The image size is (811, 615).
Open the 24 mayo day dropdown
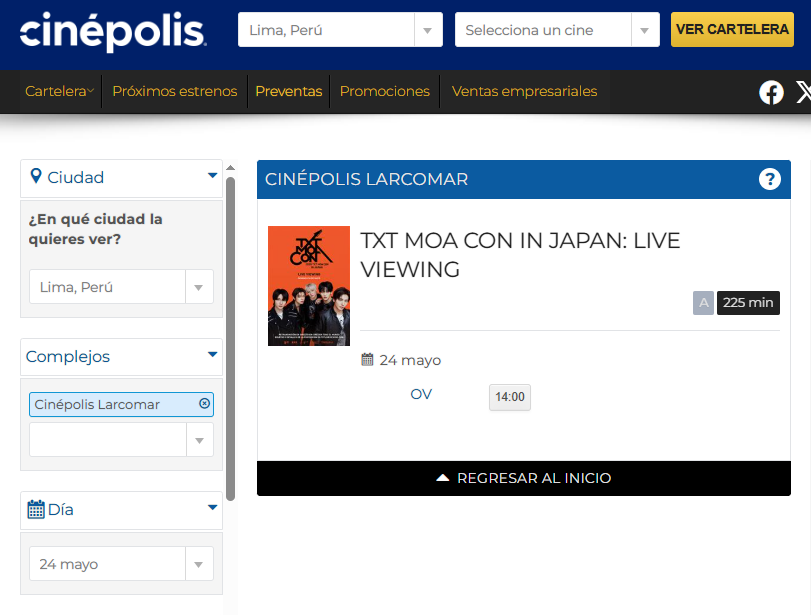121,563
